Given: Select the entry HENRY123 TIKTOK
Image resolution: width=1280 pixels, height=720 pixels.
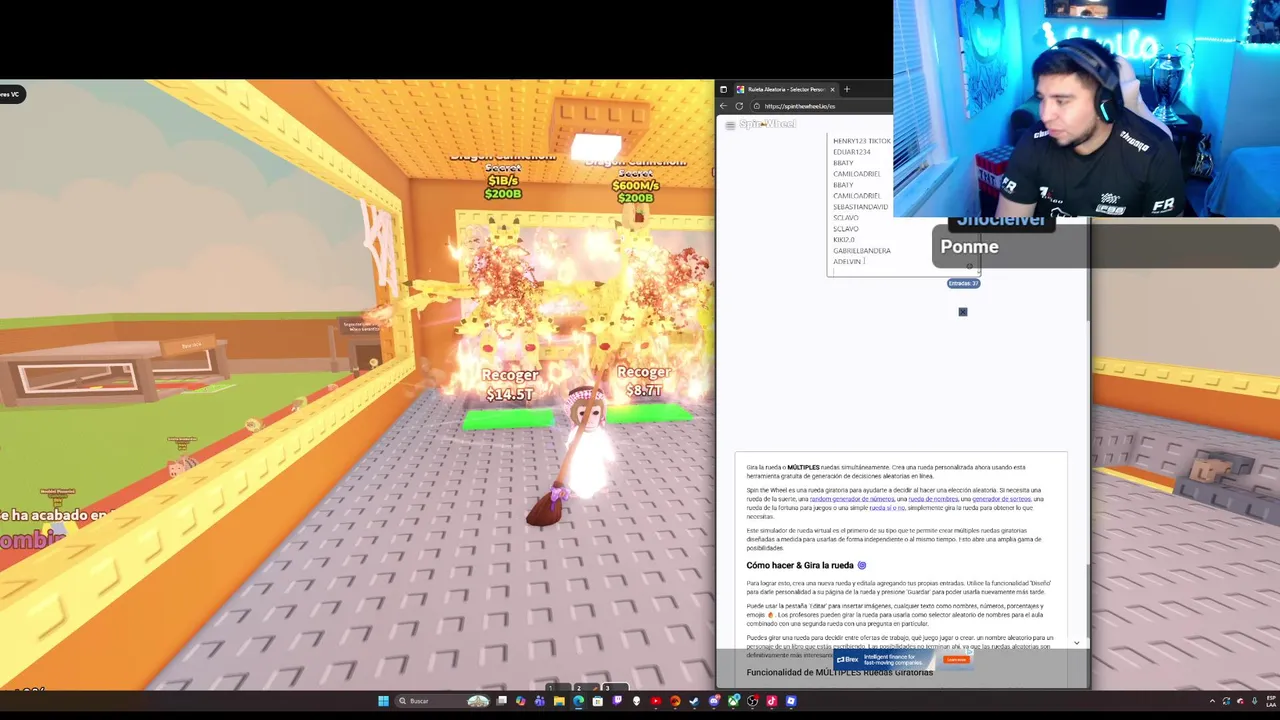Looking at the screenshot, I should tap(861, 141).
